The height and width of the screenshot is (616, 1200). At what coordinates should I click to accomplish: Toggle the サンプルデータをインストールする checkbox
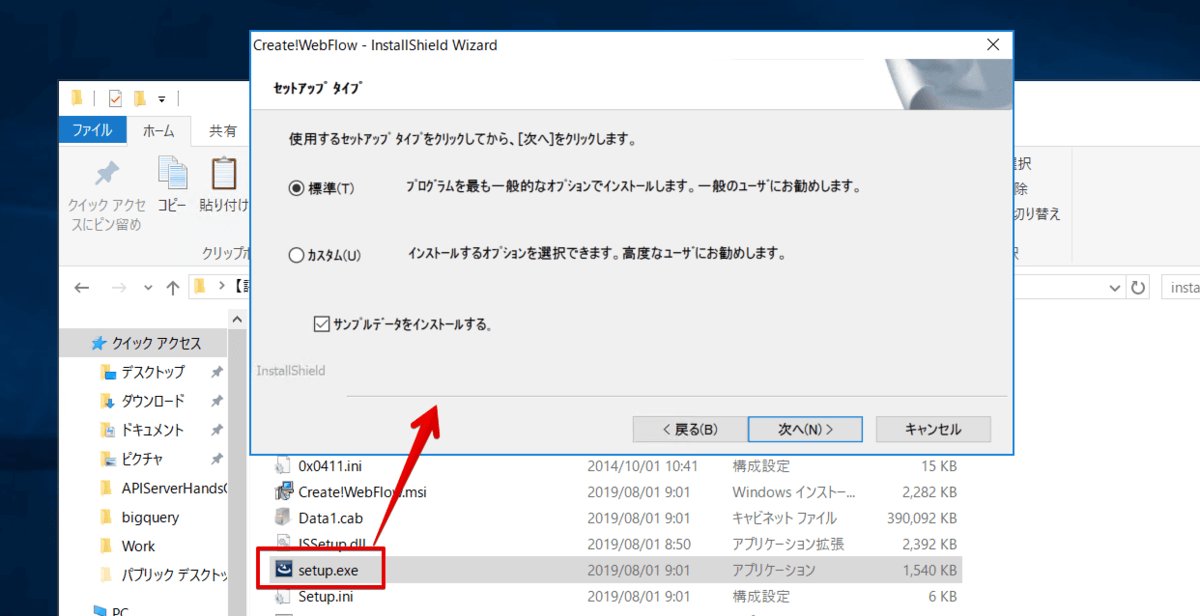(321, 324)
